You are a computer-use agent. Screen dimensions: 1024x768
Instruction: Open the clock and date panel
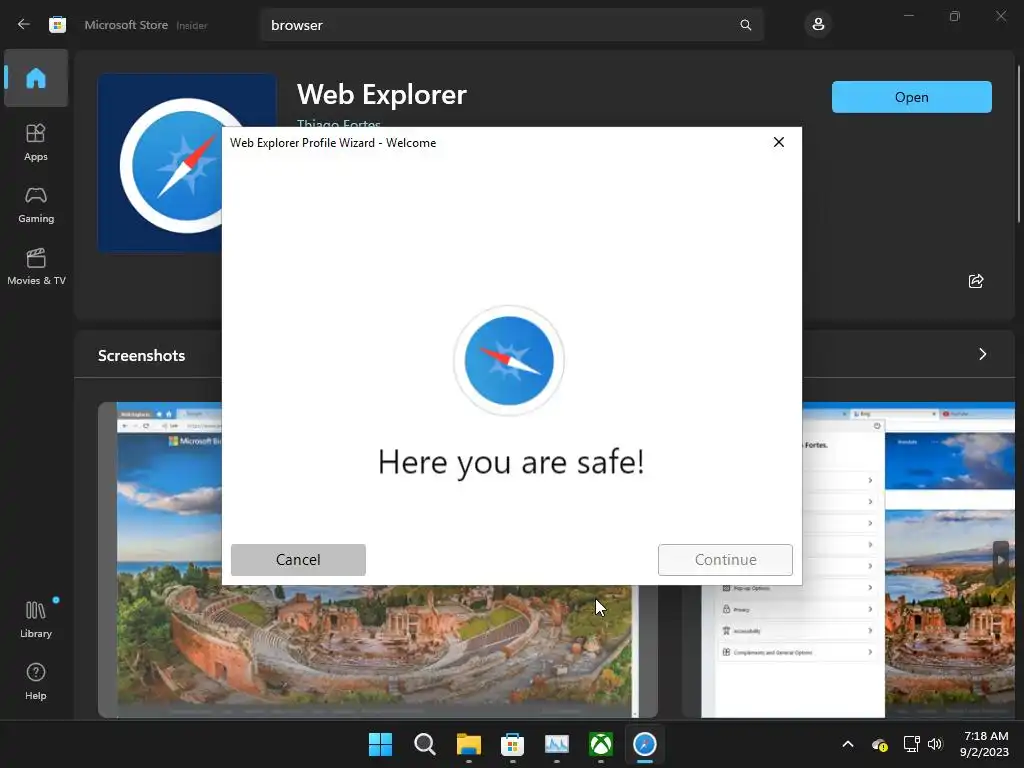click(x=984, y=744)
